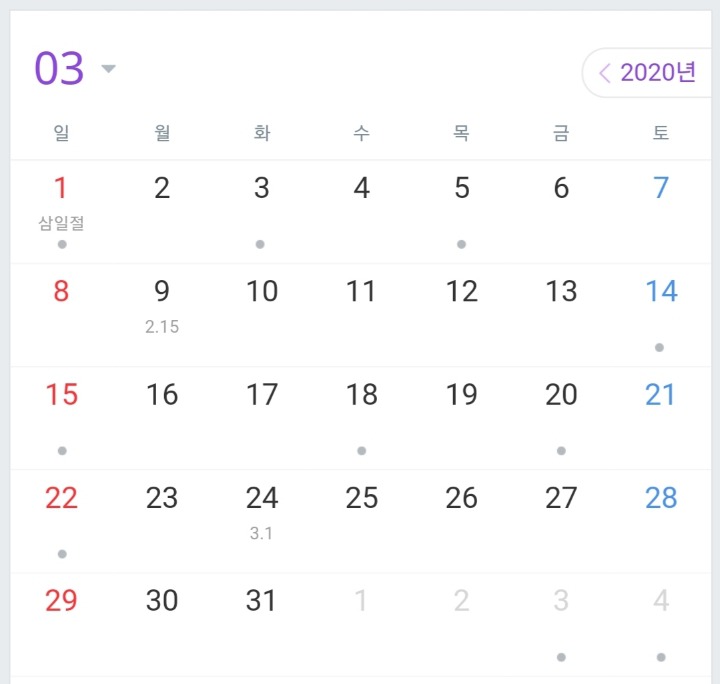The height and width of the screenshot is (684, 720).
Task: Click the event dot under March 14
Action: pyautogui.click(x=660, y=348)
